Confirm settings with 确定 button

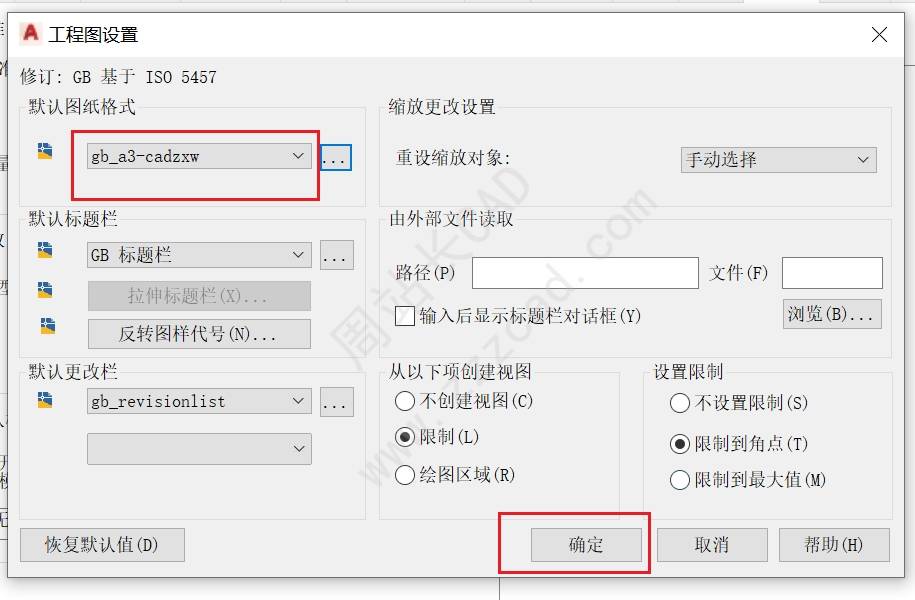point(586,545)
